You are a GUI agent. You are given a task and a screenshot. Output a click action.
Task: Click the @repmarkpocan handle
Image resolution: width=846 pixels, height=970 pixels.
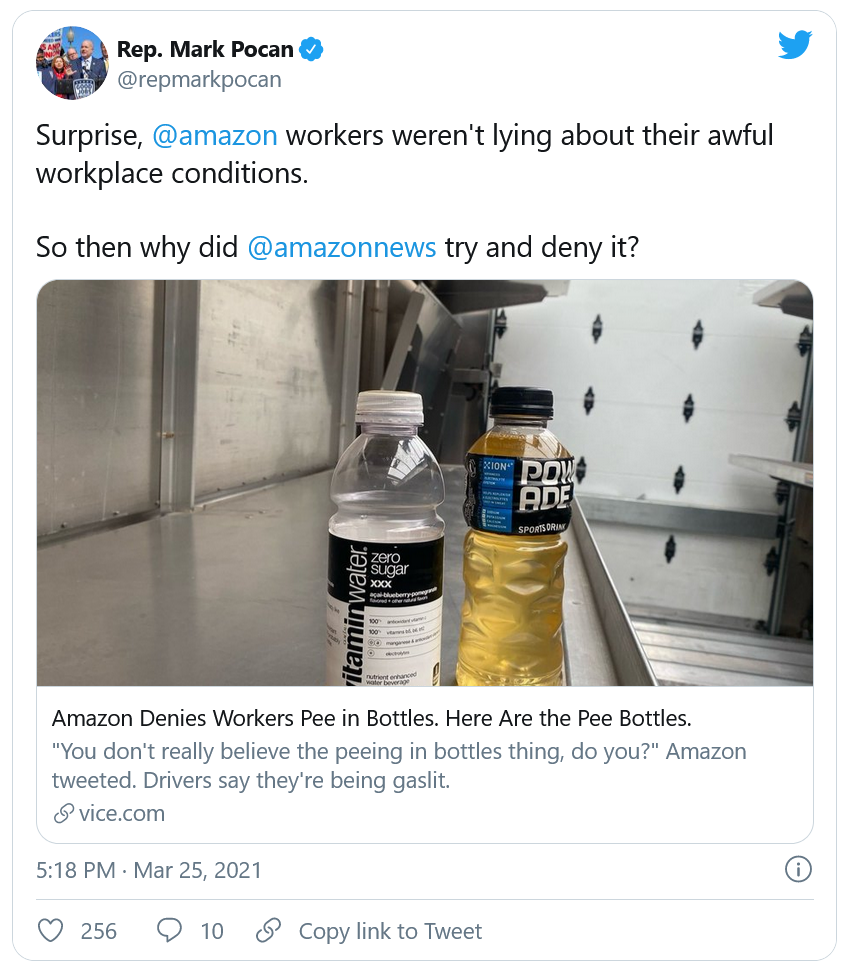[x=199, y=80]
